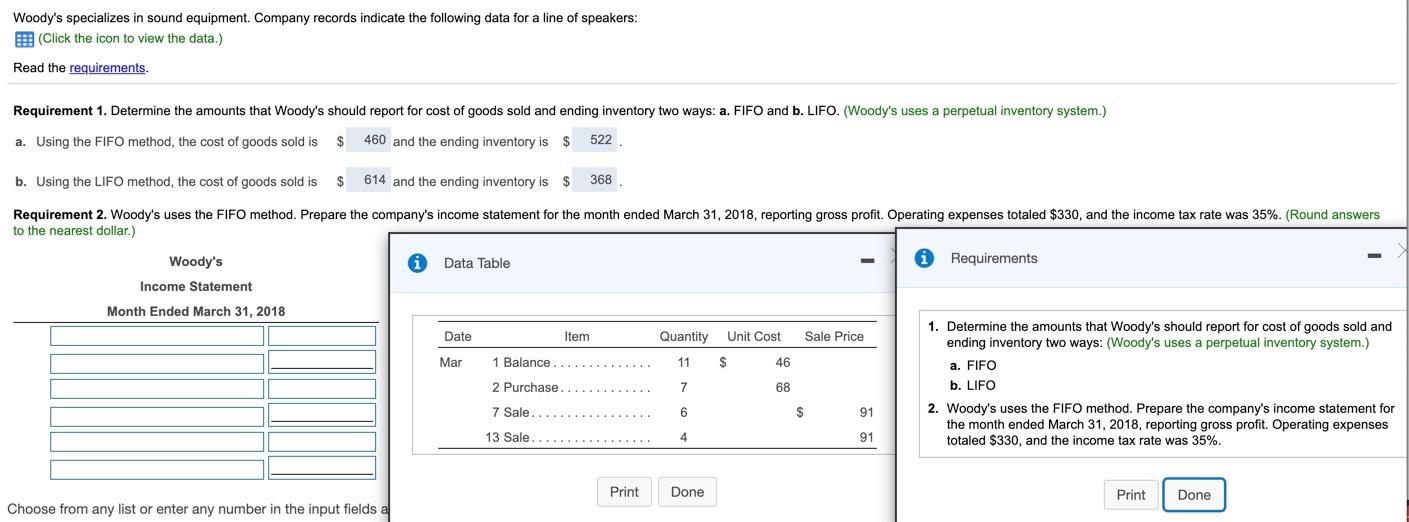Select fourth income statement amount field
This screenshot has width=1409, height=522.
[x=322, y=415]
